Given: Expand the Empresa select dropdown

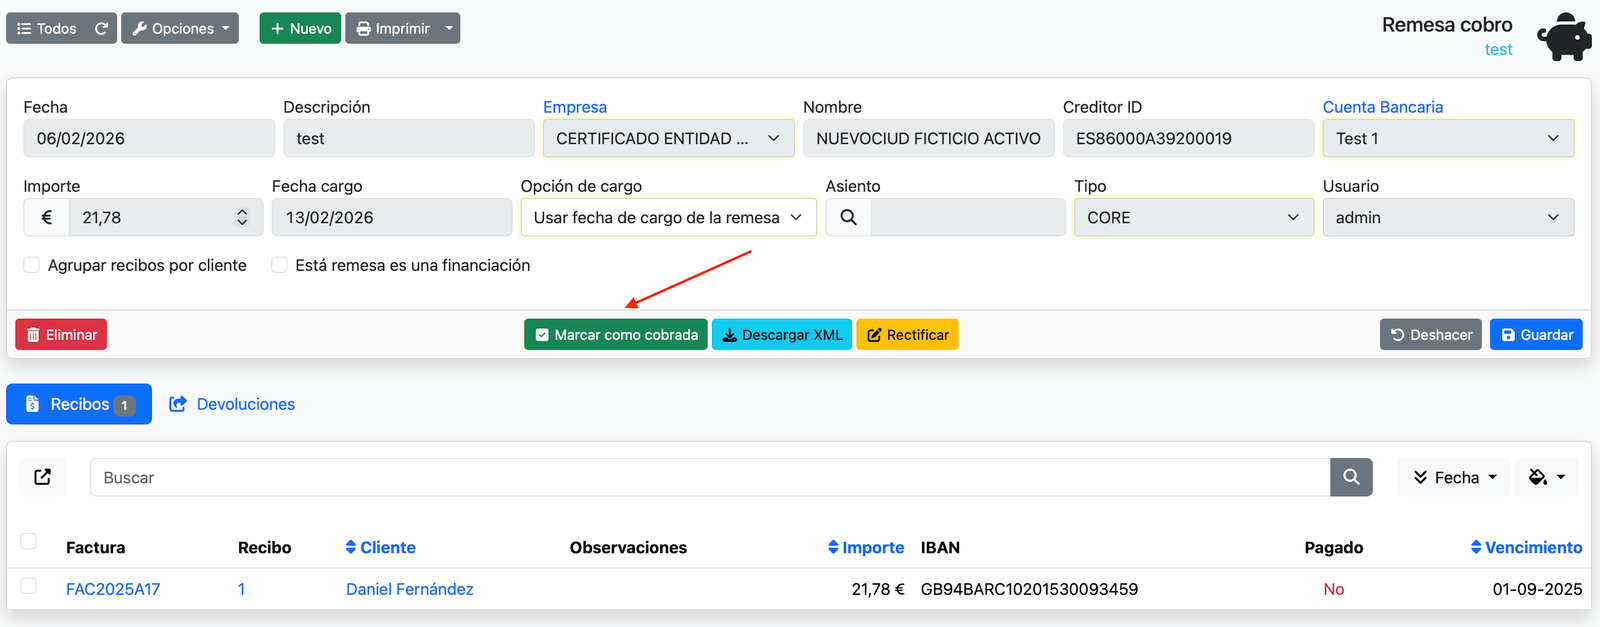Looking at the screenshot, I should (669, 138).
